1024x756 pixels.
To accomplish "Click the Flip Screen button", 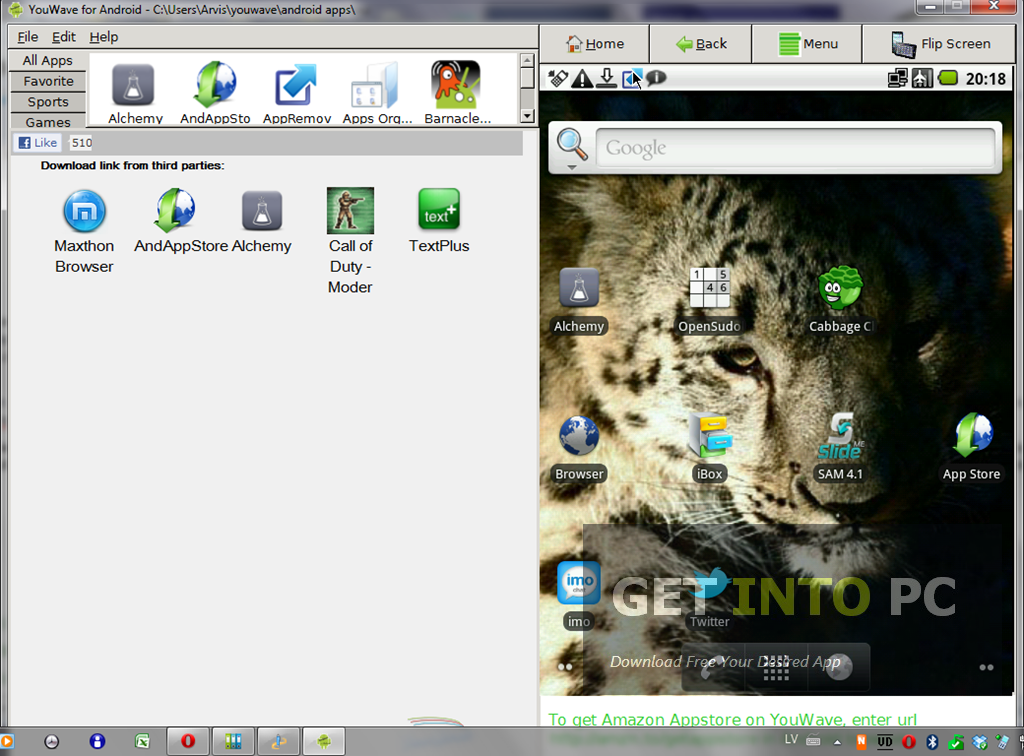I will 940,44.
